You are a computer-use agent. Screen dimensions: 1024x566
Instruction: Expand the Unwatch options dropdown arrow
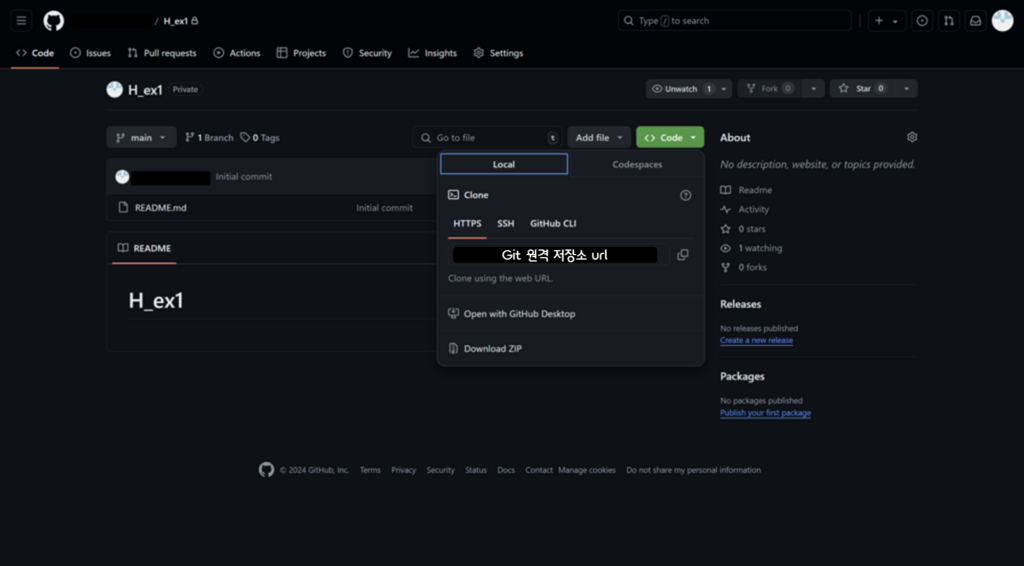724,89
